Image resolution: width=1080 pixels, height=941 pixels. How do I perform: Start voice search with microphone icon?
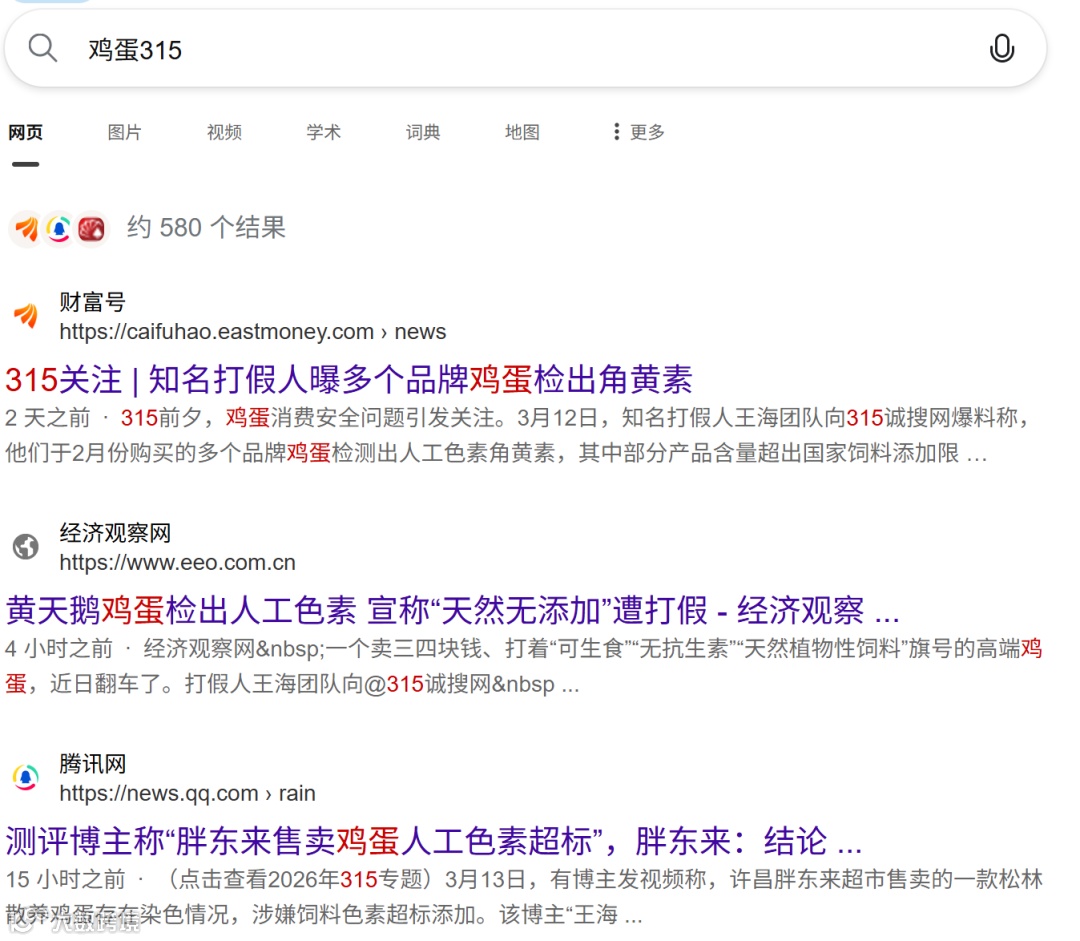coord(1001,48)
